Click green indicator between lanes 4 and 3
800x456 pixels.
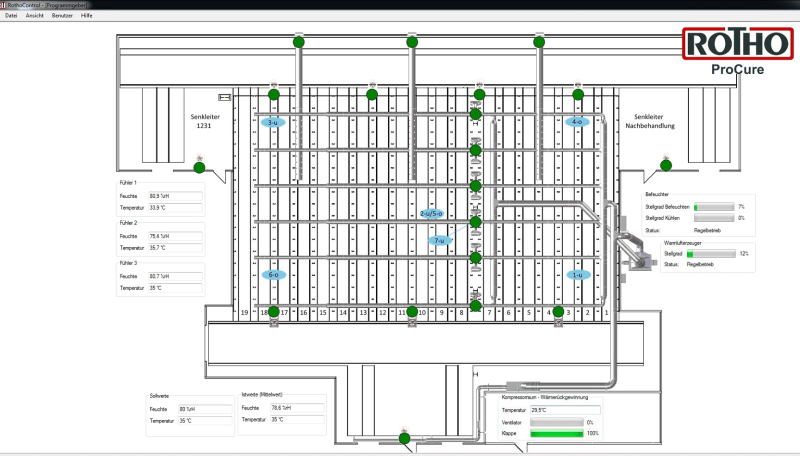tap(558, 311)
